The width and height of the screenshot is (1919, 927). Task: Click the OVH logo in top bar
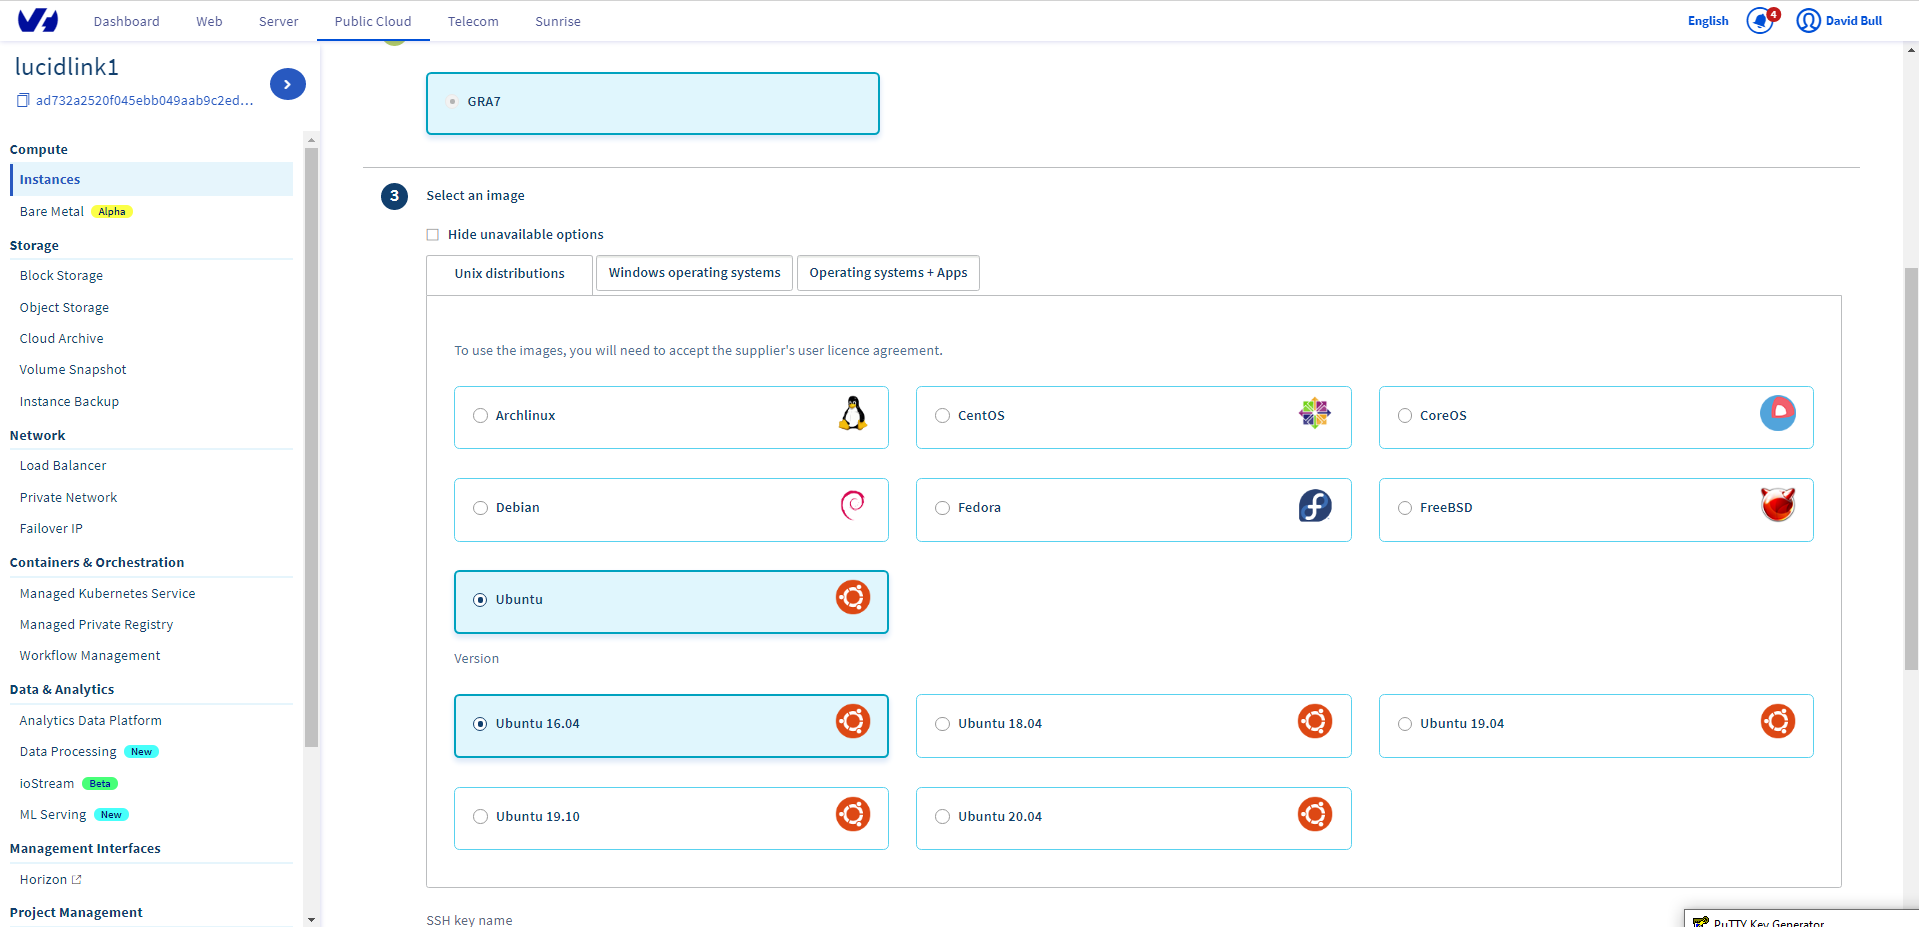click(x=38, y=20)
